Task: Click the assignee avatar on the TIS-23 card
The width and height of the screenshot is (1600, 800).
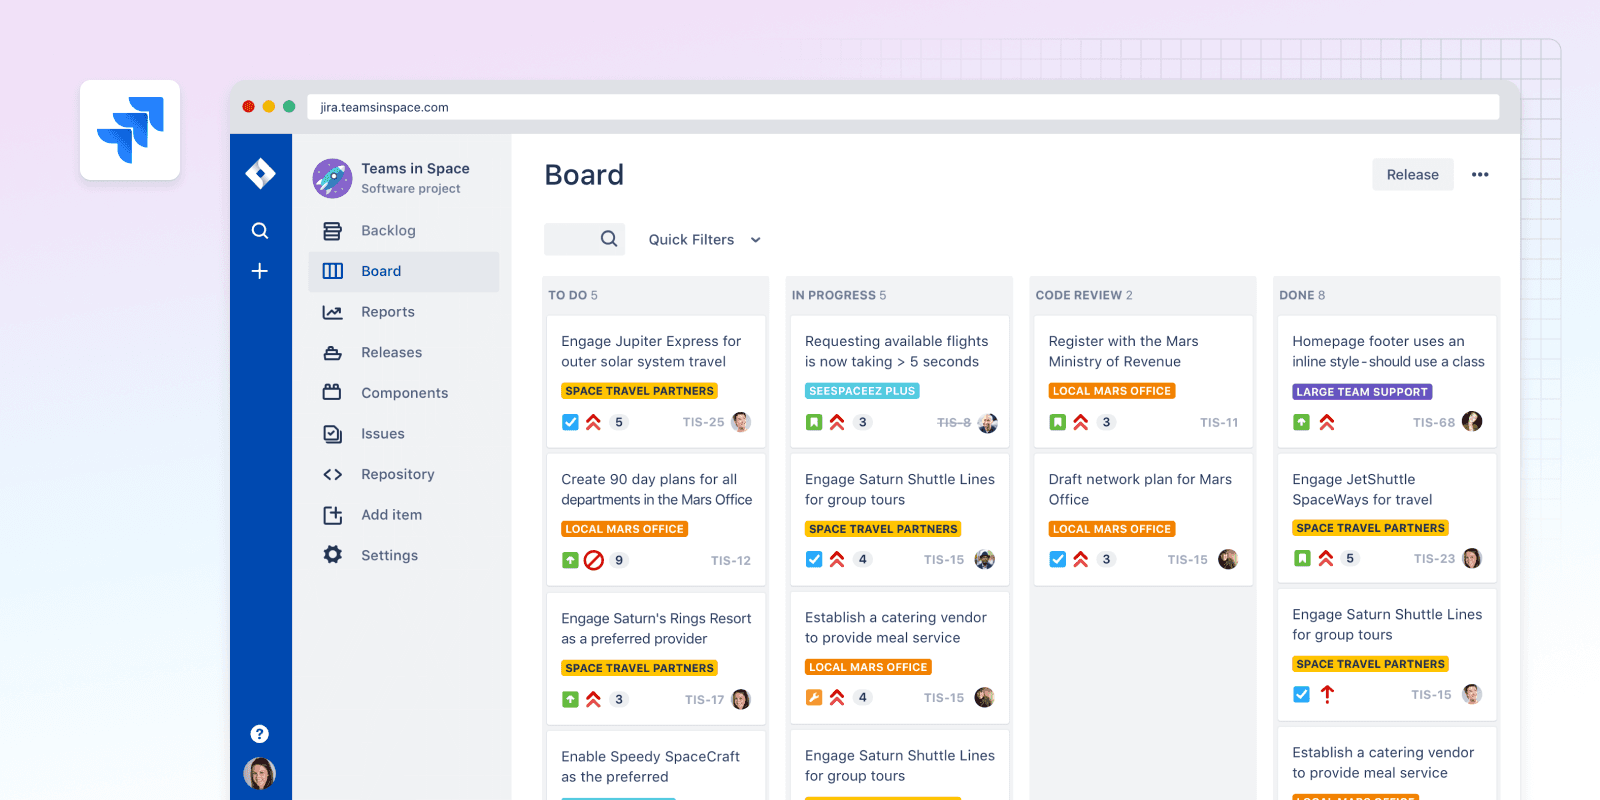Action: tap(1472, 558)
